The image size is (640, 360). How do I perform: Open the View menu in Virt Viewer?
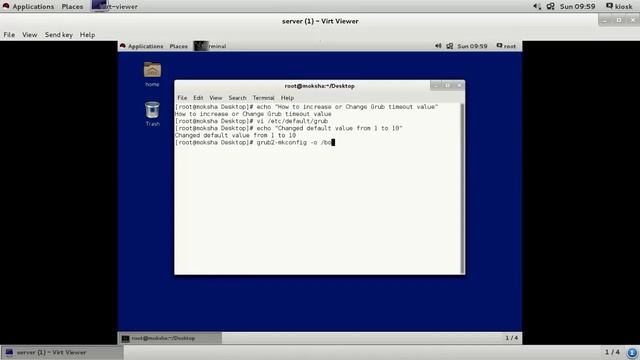pyautogui.click(x=29, y=35)
